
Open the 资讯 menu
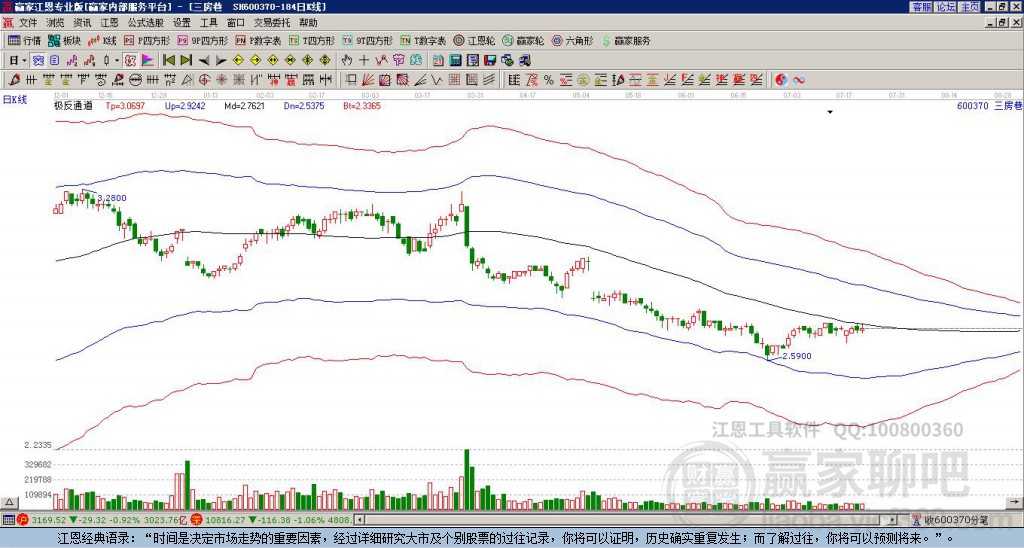click(82, 23)
